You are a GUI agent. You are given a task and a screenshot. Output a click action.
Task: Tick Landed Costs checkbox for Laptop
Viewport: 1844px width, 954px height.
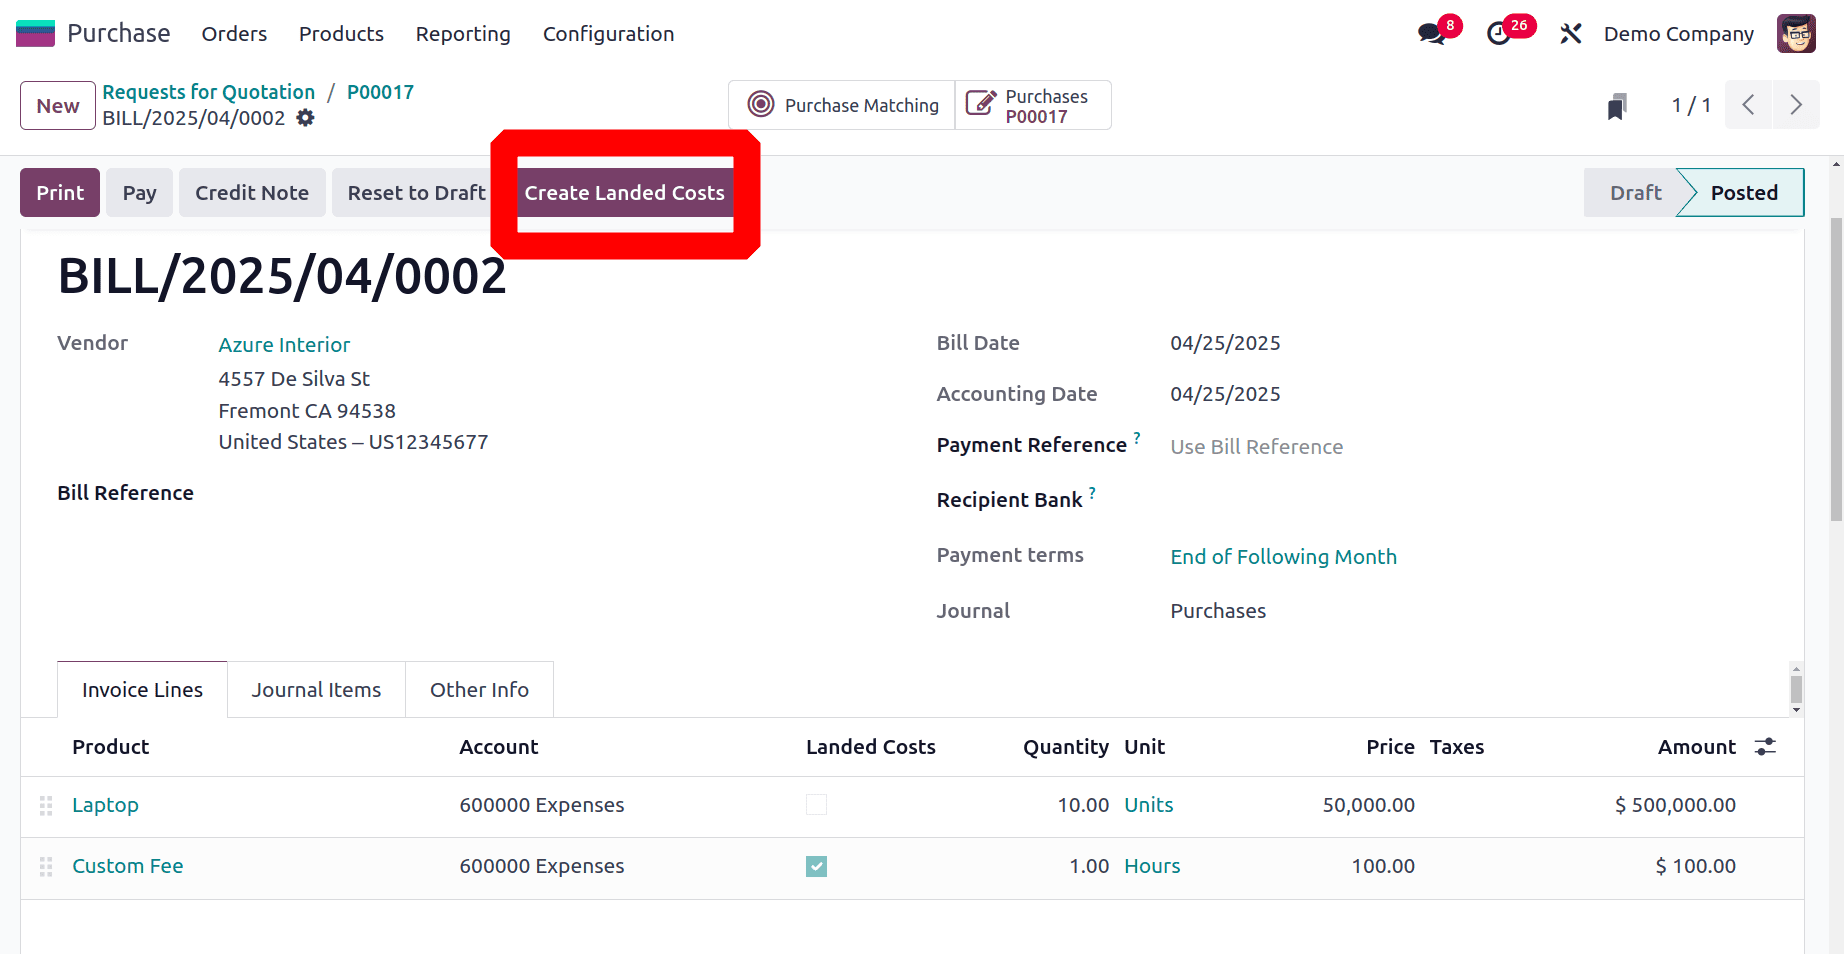point(817,805)
